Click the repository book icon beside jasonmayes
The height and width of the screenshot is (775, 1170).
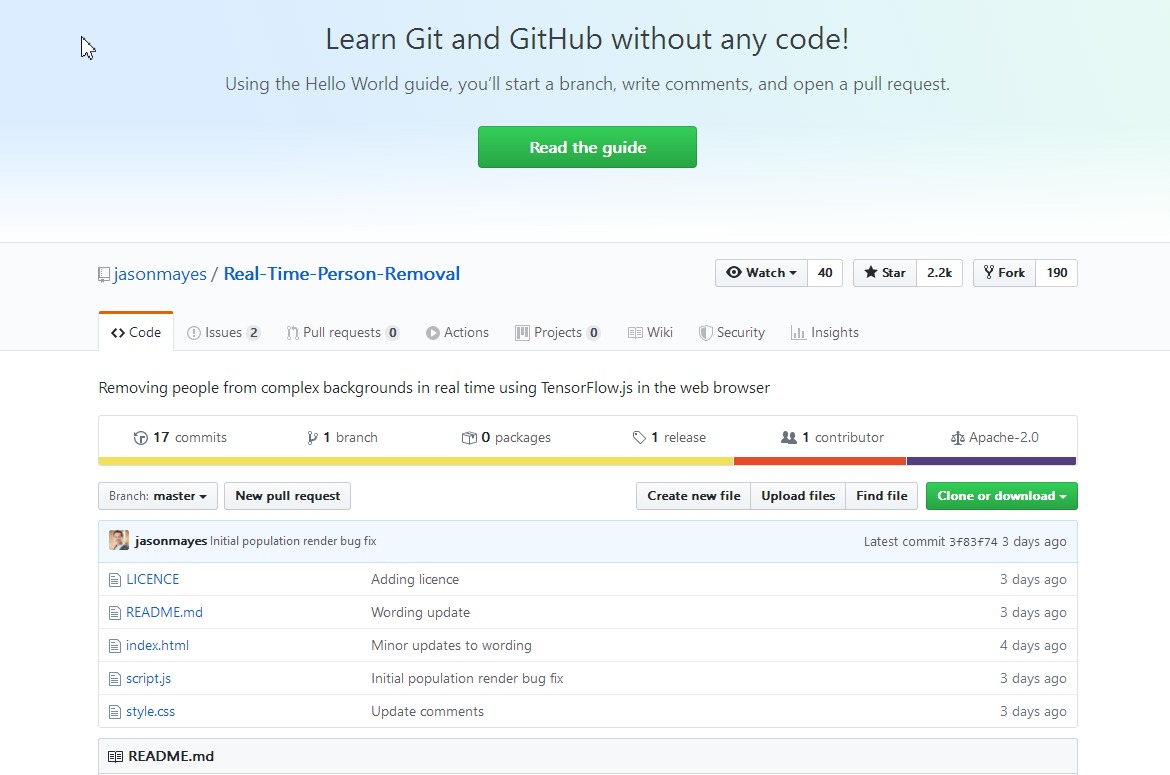coord(104,274)
